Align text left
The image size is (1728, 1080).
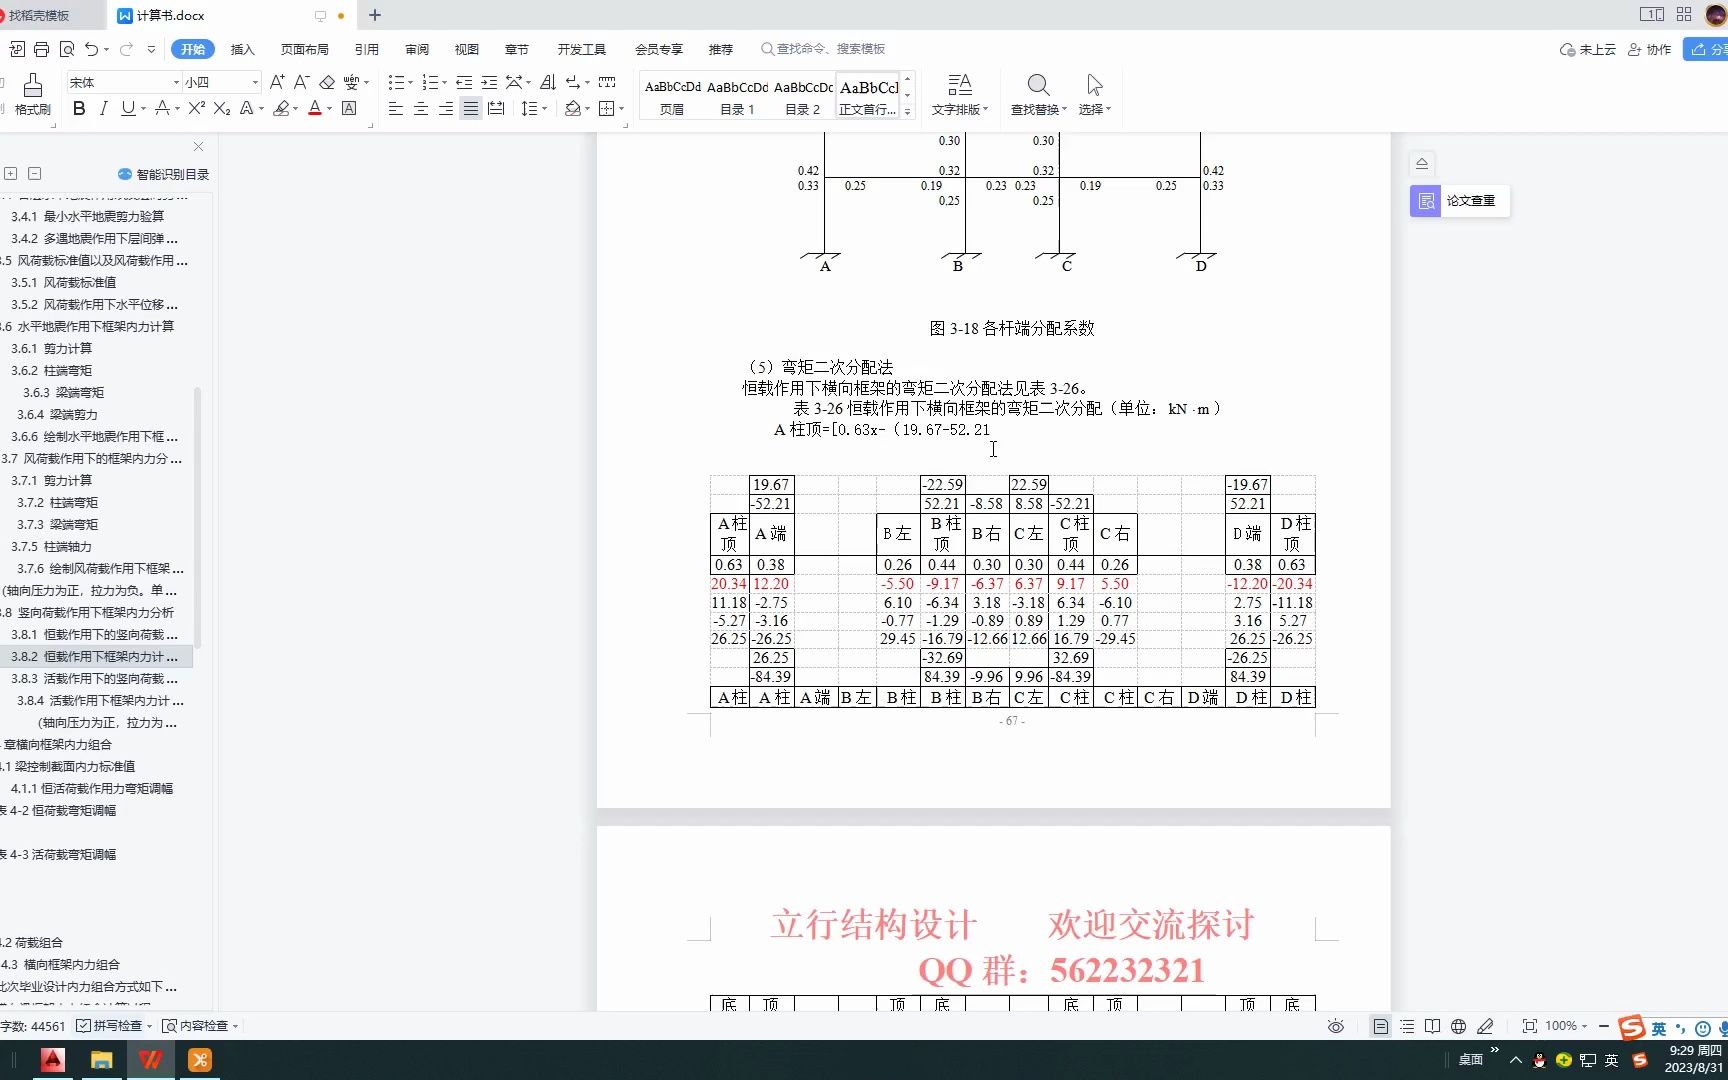396,109
